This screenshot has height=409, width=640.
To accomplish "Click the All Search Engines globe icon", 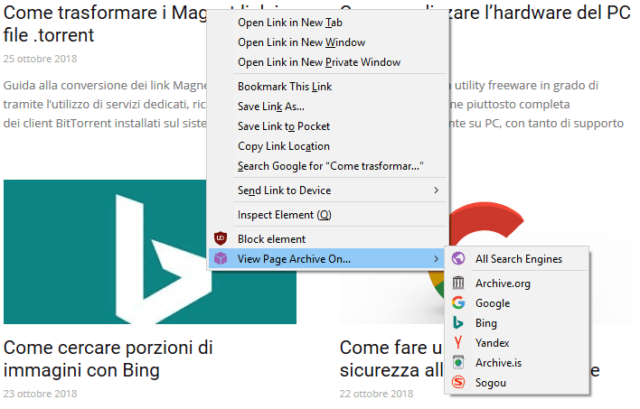I will [x=458, y=259].
